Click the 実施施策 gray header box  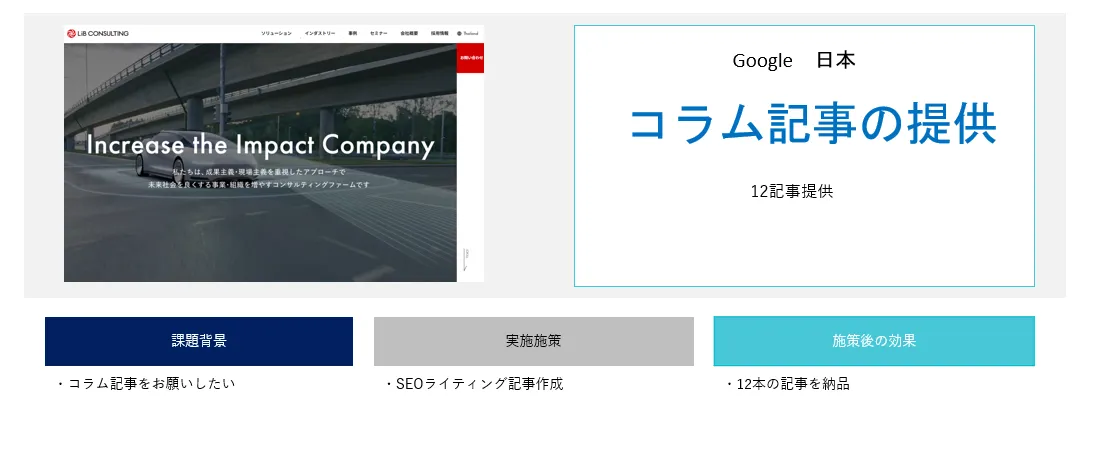click(534, 341)
